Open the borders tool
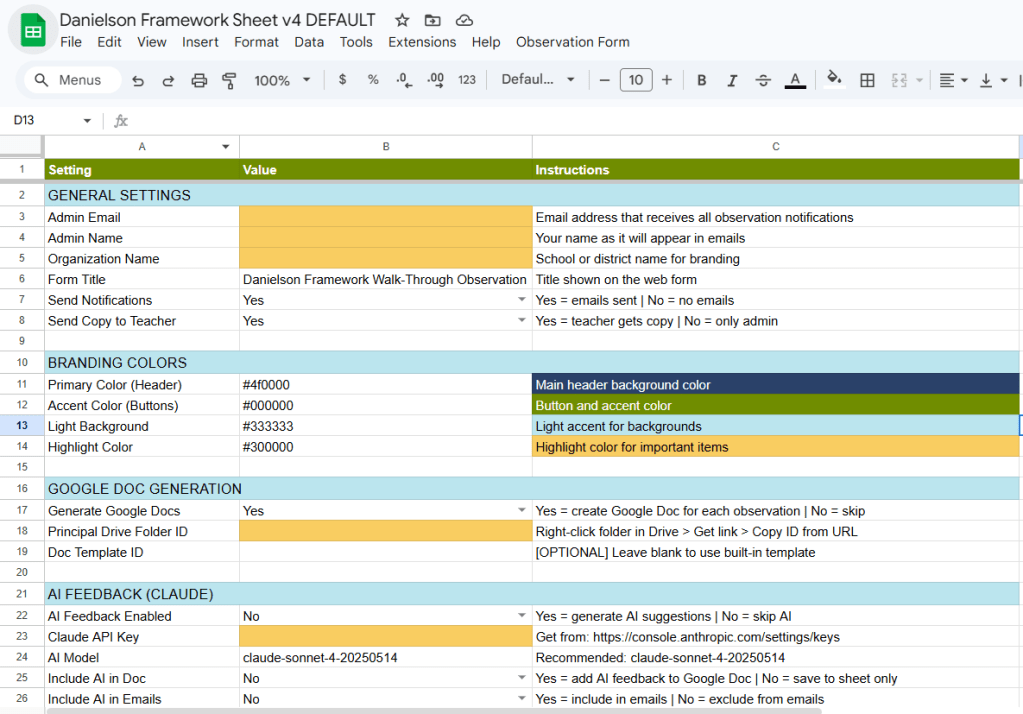The image size is (1023, 714). click(x=867, y=80)
